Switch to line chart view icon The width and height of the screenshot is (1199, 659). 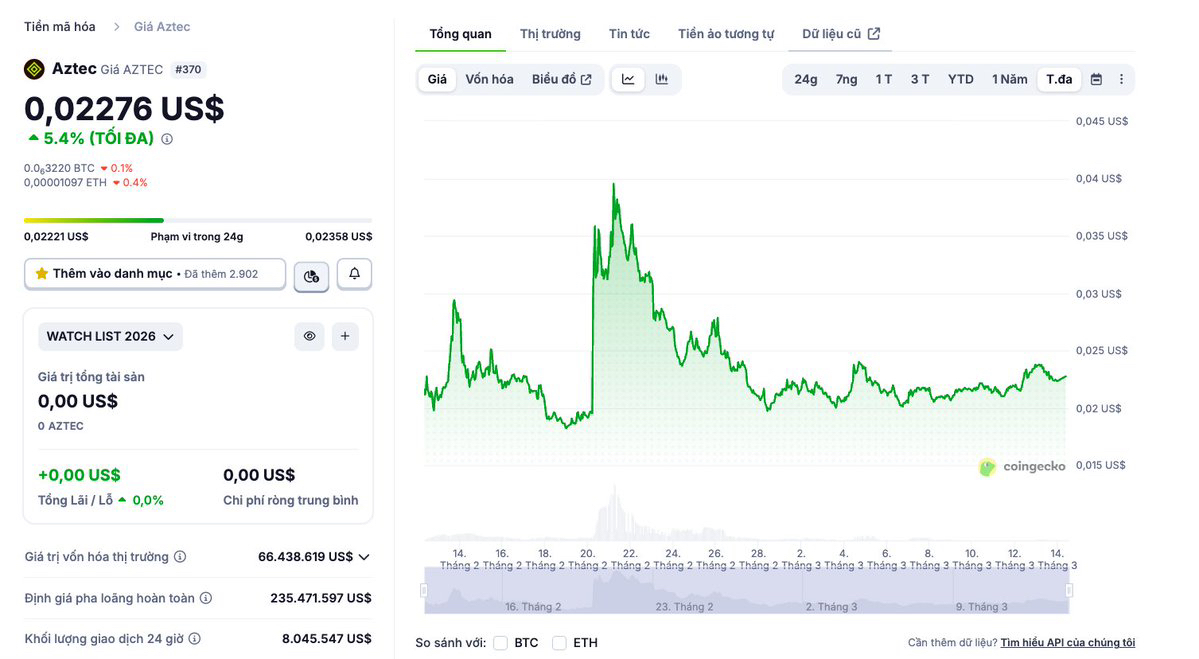(x=628, y=80)
